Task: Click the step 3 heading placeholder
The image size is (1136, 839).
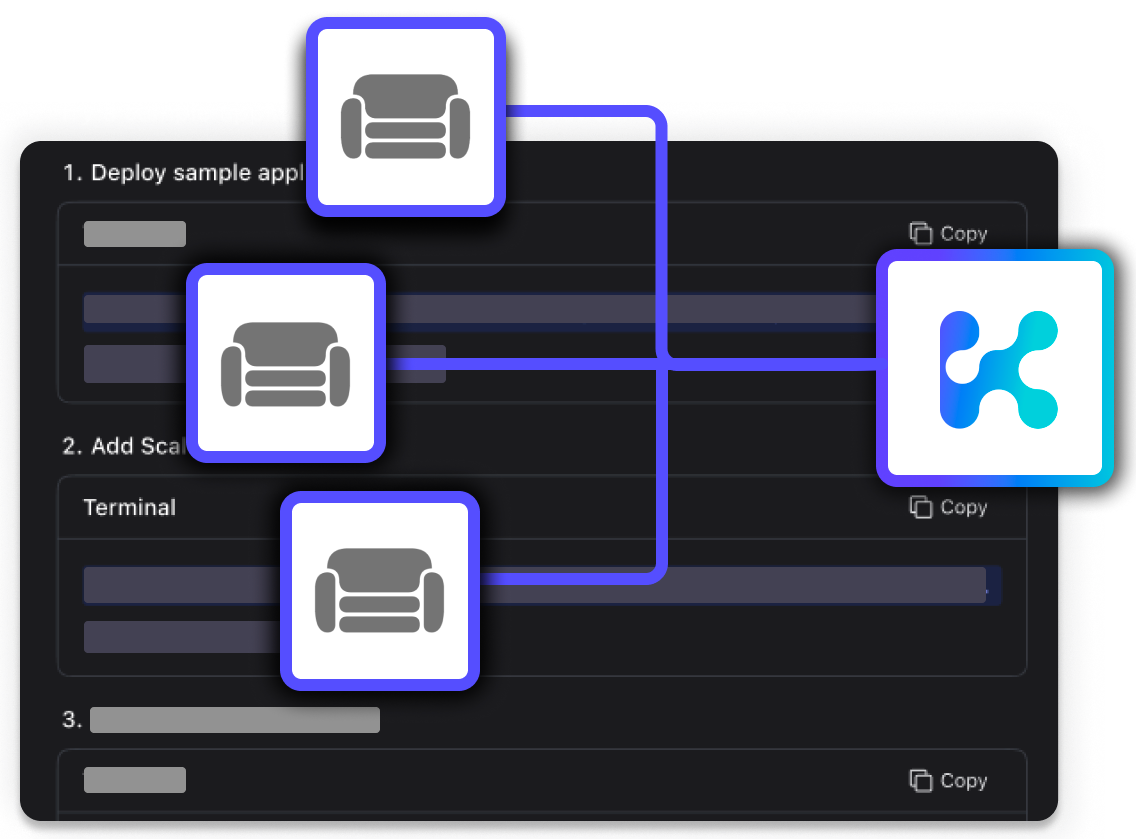Action: tap(235, 719)
